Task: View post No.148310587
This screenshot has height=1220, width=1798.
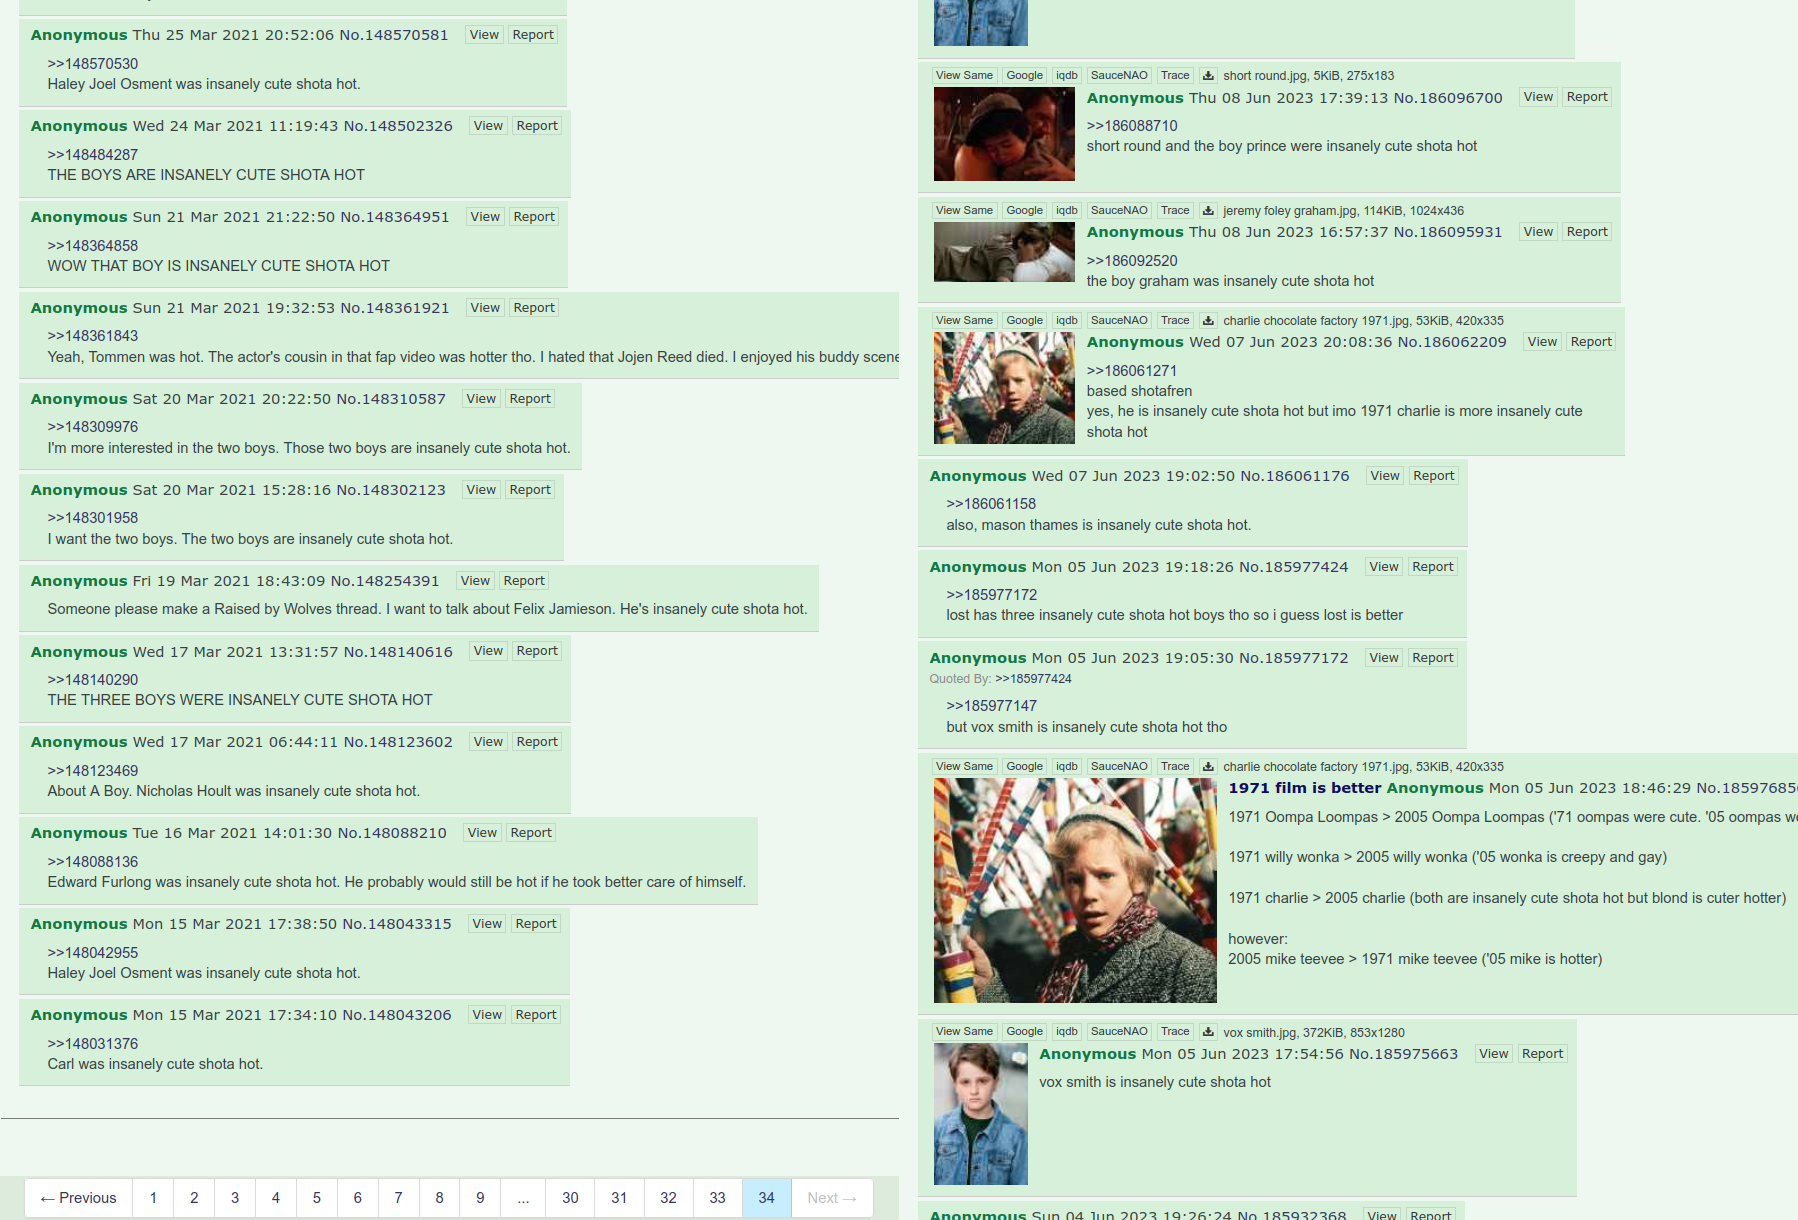Action: (x=481, y=399)
